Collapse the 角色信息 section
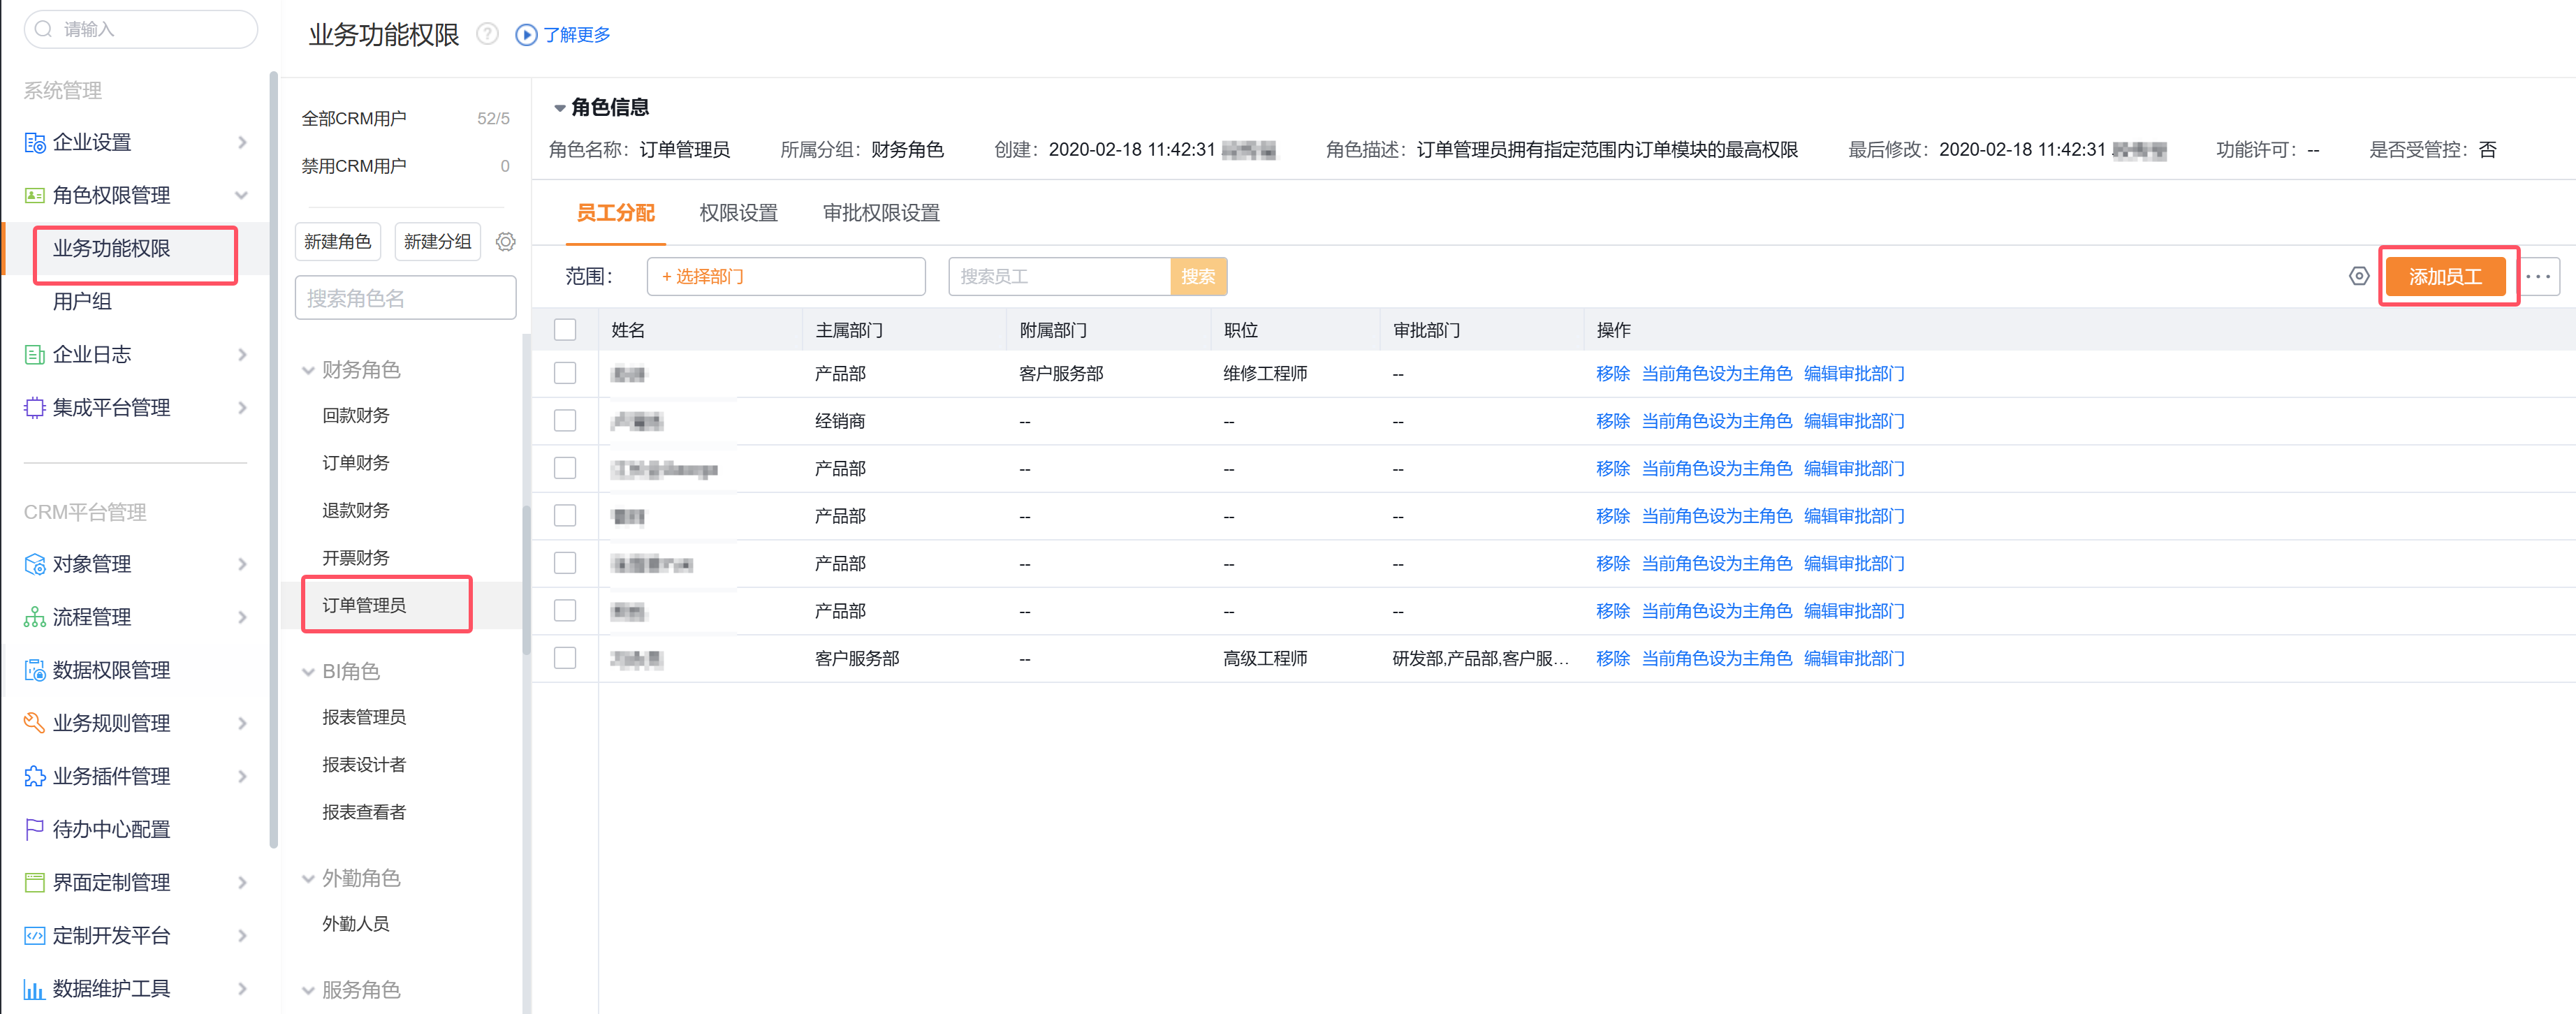 [x=559, y=108]
